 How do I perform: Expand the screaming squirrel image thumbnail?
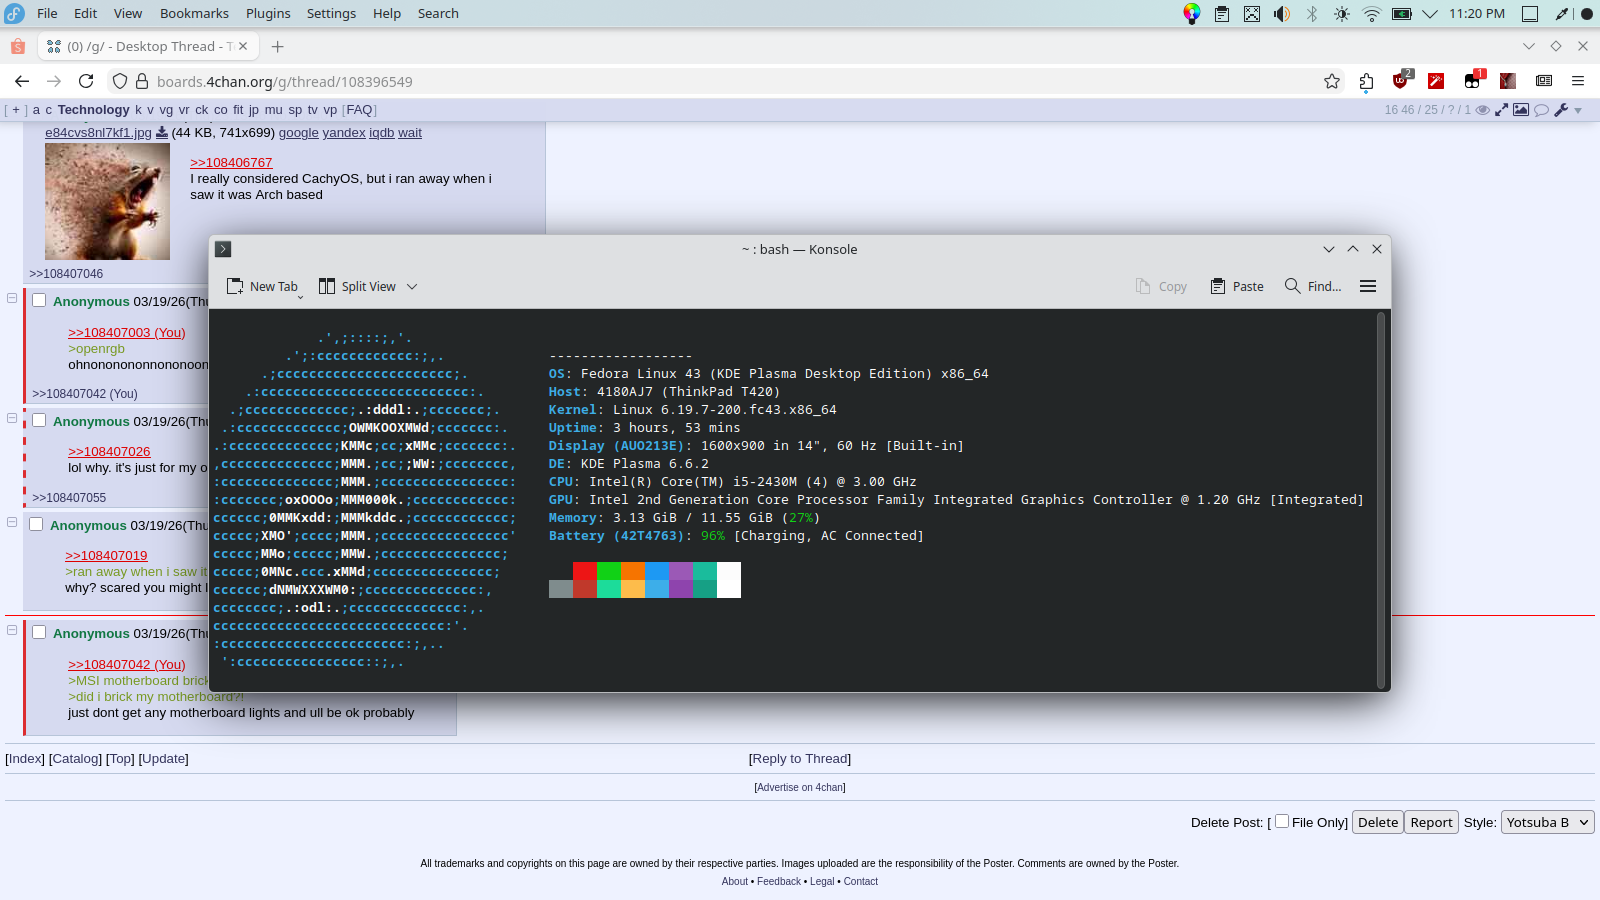click(107, 201)
